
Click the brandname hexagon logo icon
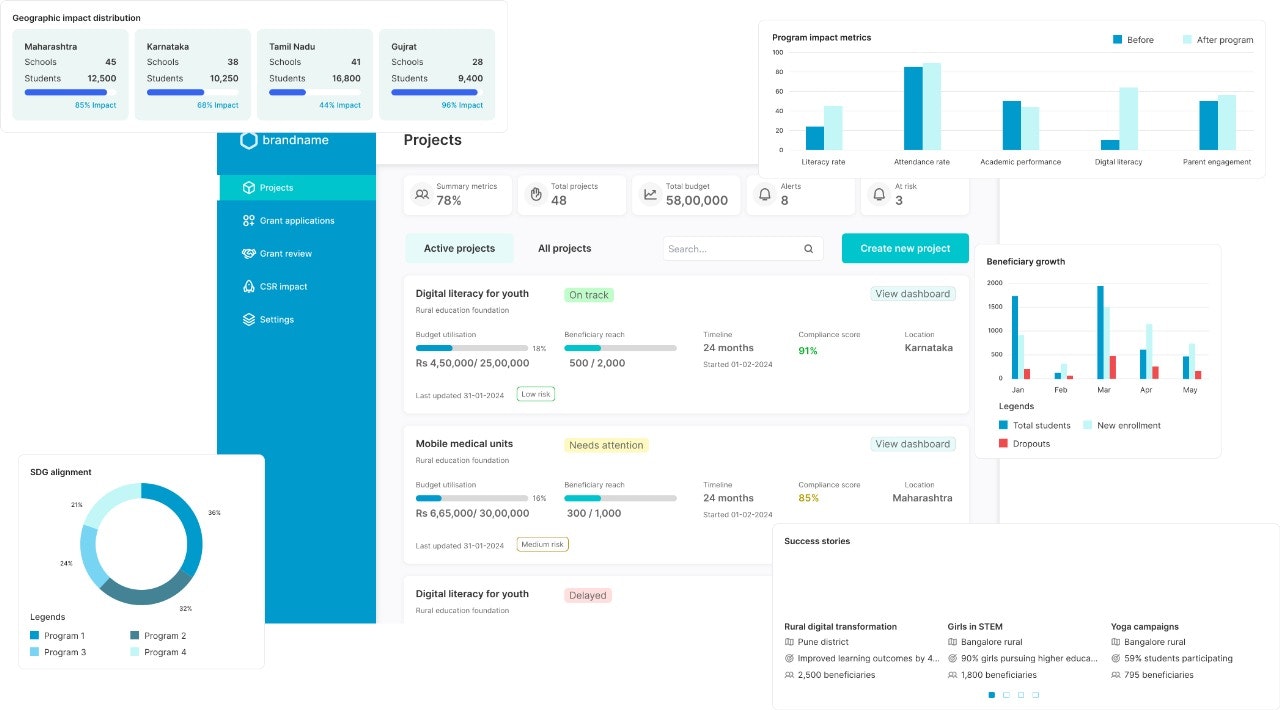(249, 140)
